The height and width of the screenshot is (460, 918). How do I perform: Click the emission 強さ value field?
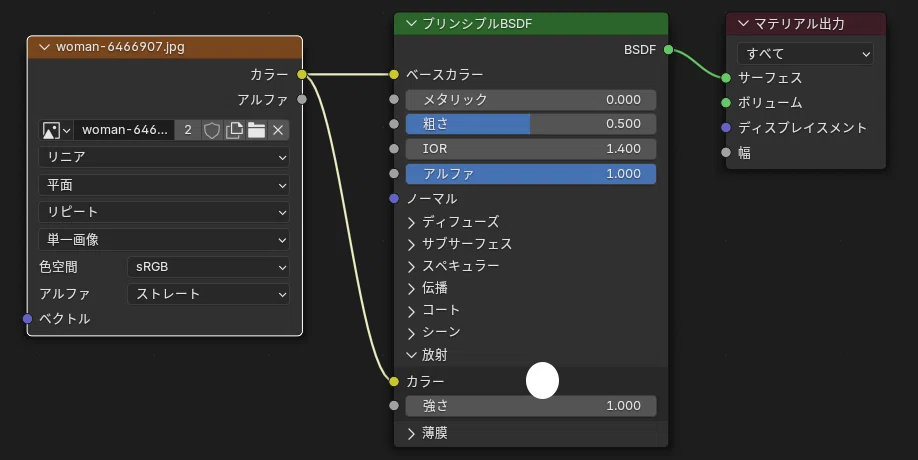pyautogui.click(x=530, y=406)
